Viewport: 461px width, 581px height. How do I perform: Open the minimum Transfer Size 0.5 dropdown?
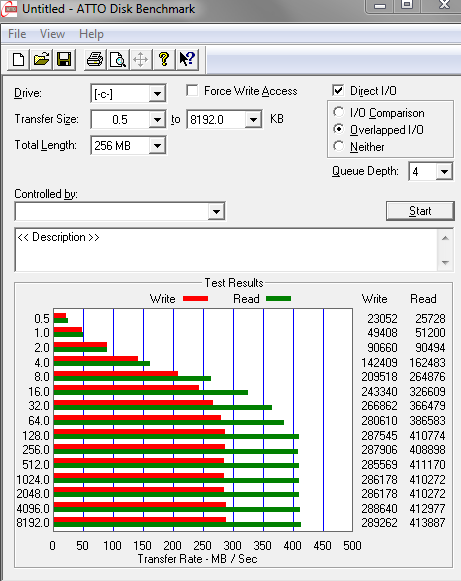tap(157, 120)
